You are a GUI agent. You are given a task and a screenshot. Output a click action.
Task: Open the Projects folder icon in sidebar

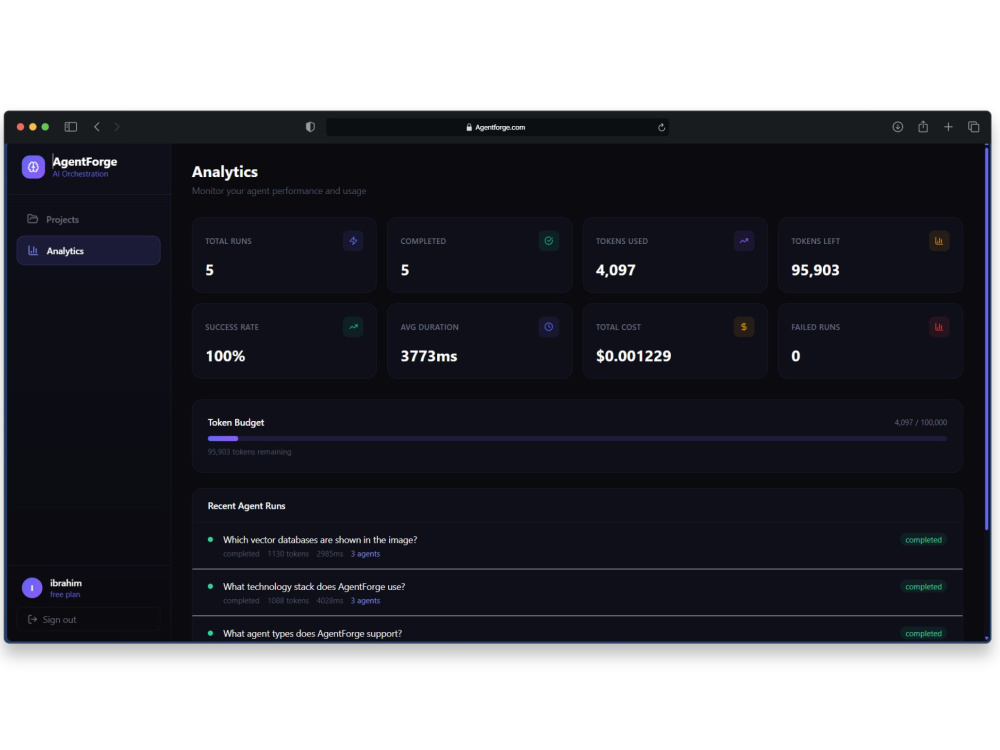[33, 219]
